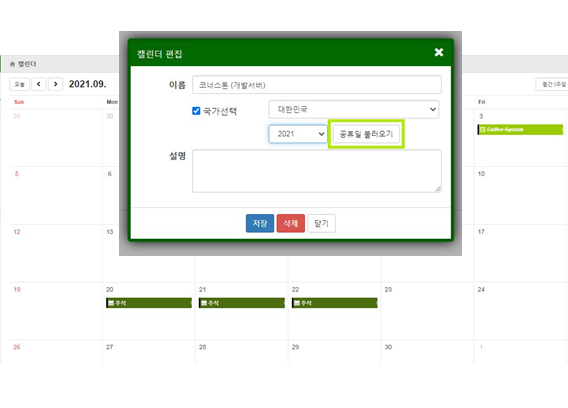568x408 pixels.
Task: Click the home icon beside 캘린더
Action: (12, 64)
